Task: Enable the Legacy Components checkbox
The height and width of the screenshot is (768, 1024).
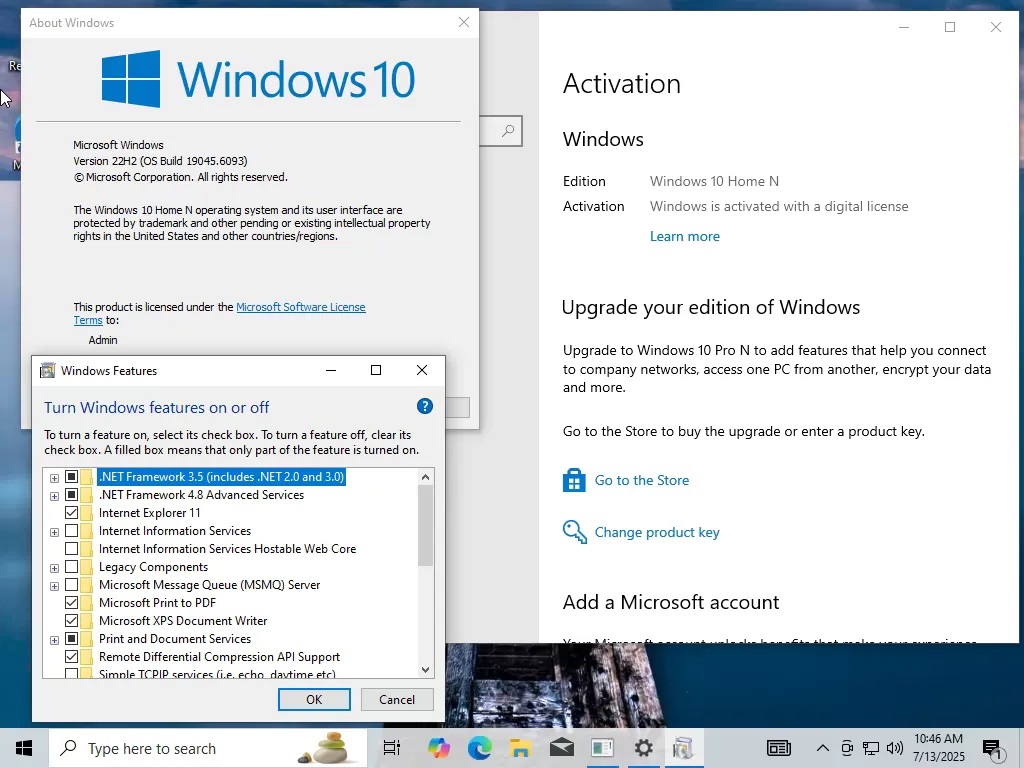Action: pos(71,567)
